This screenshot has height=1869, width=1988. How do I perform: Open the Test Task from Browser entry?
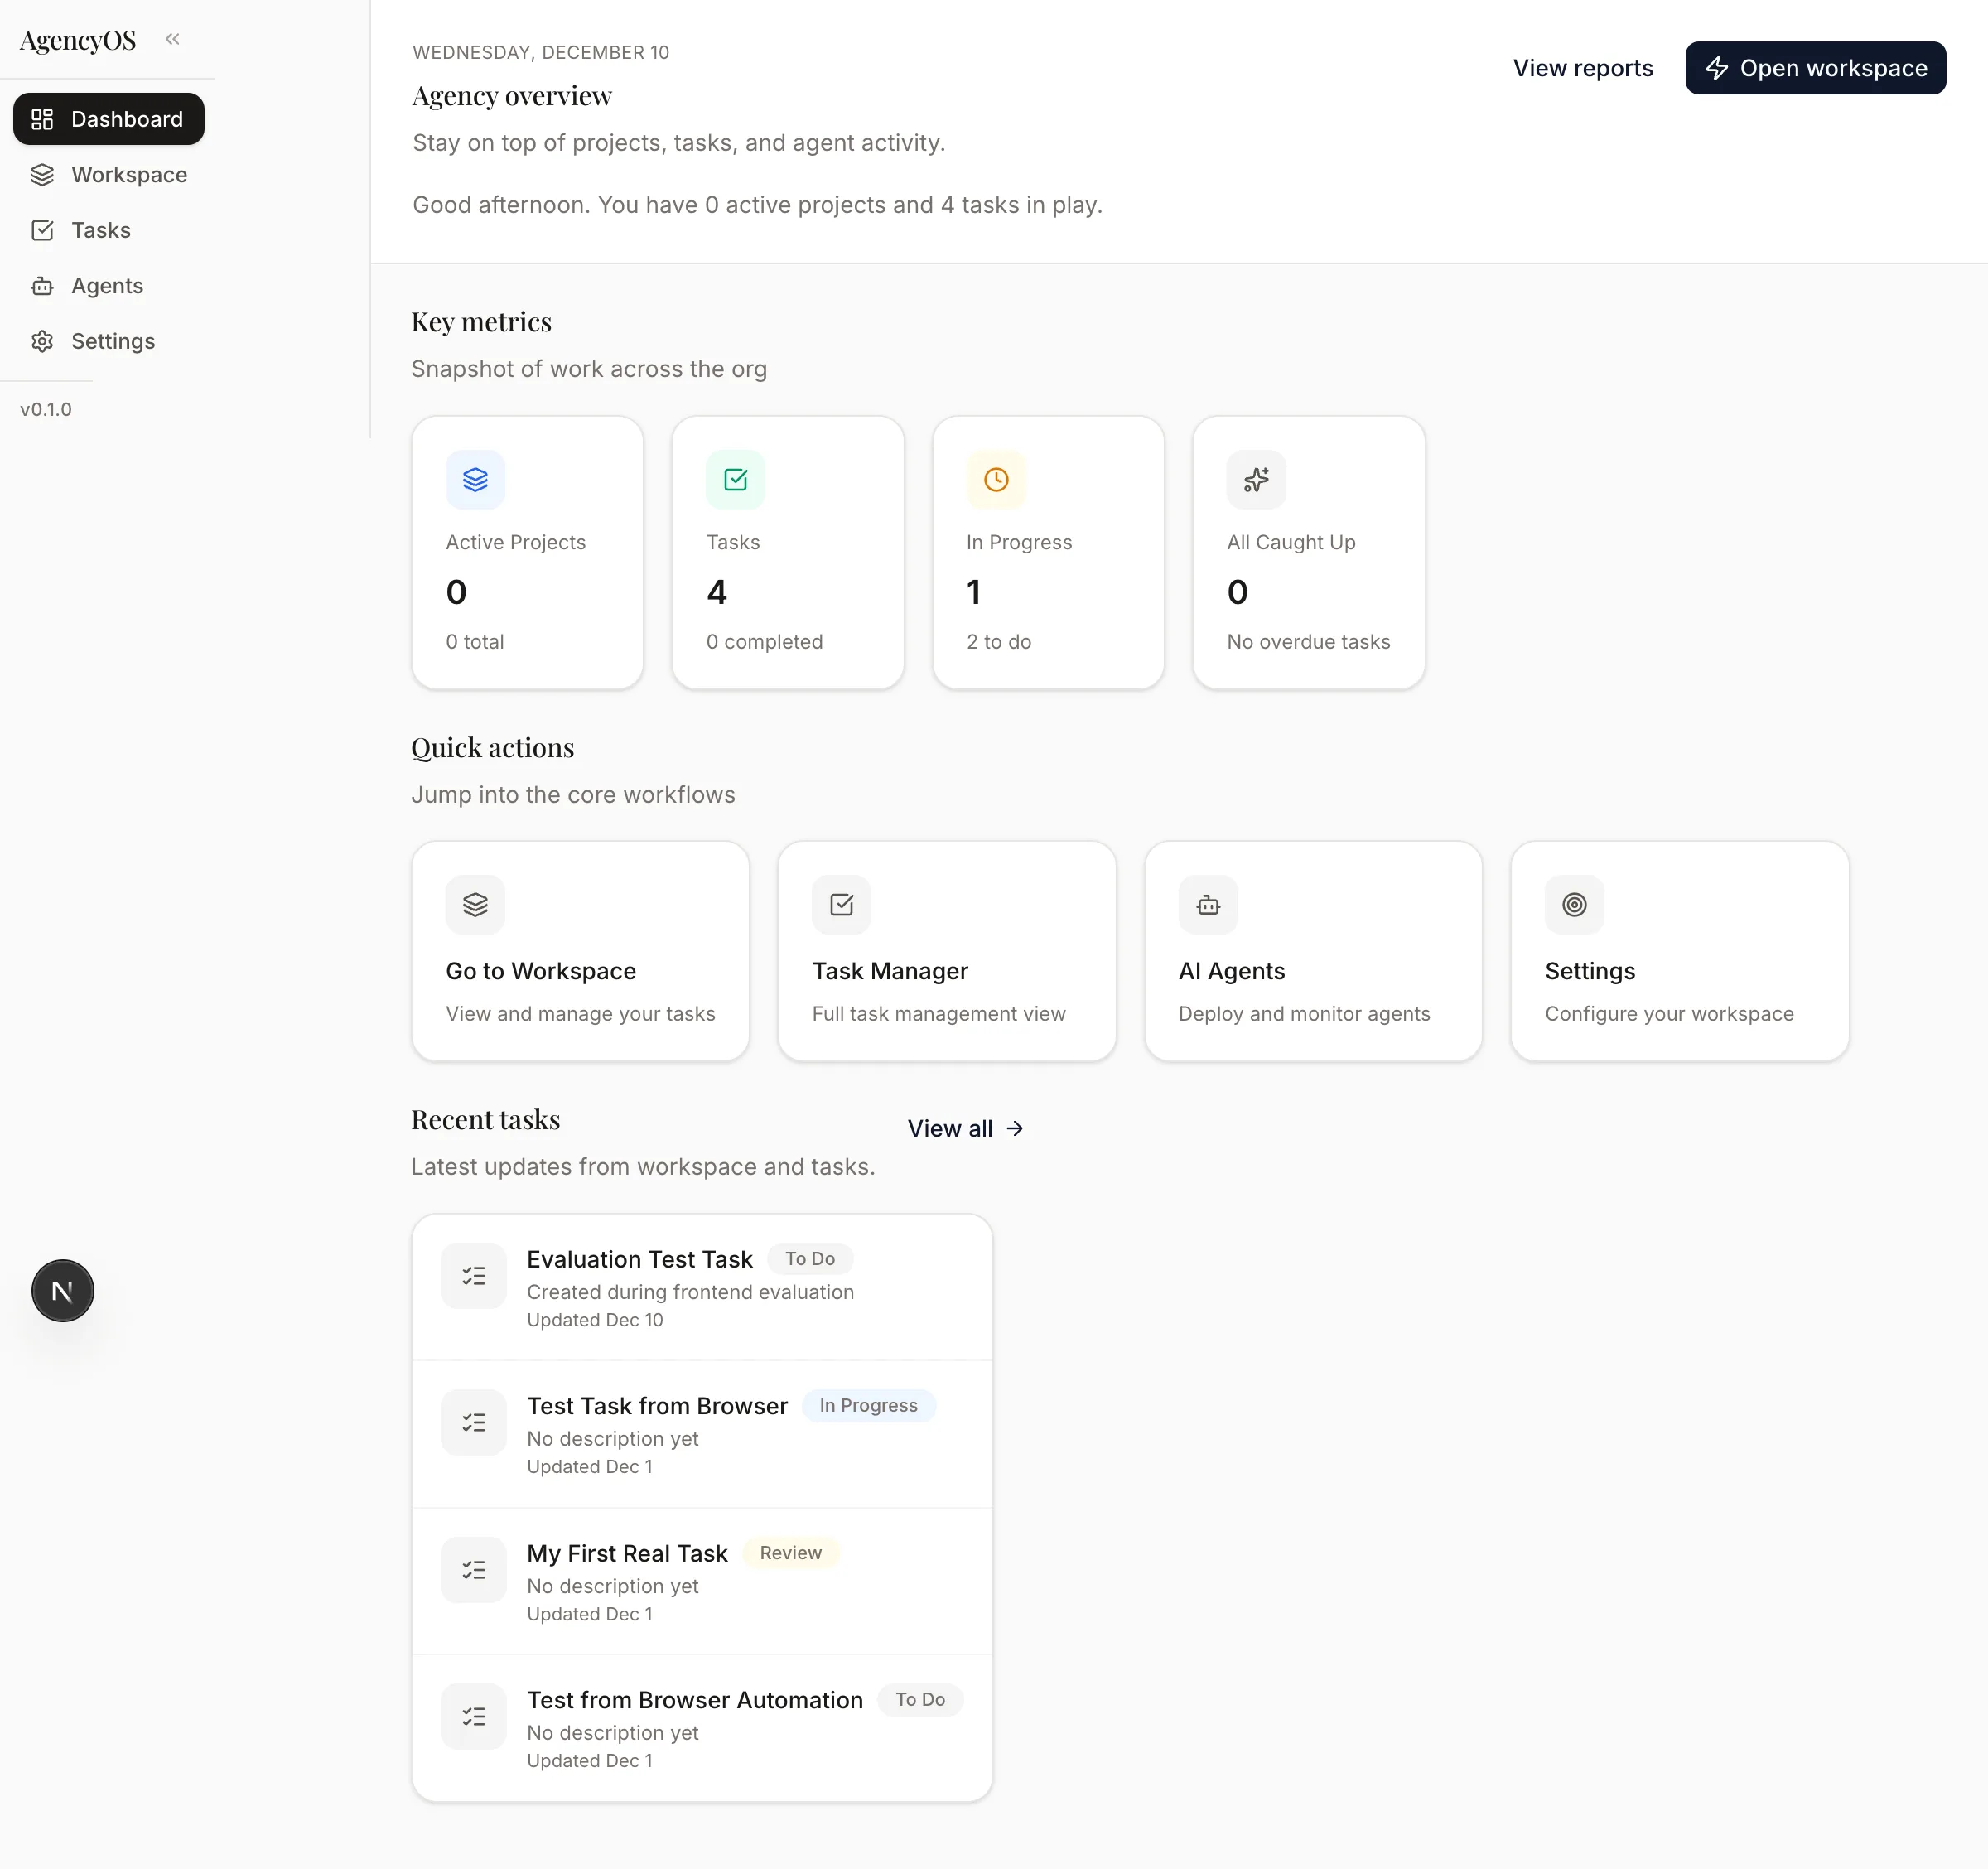(x=657, y=1405)
